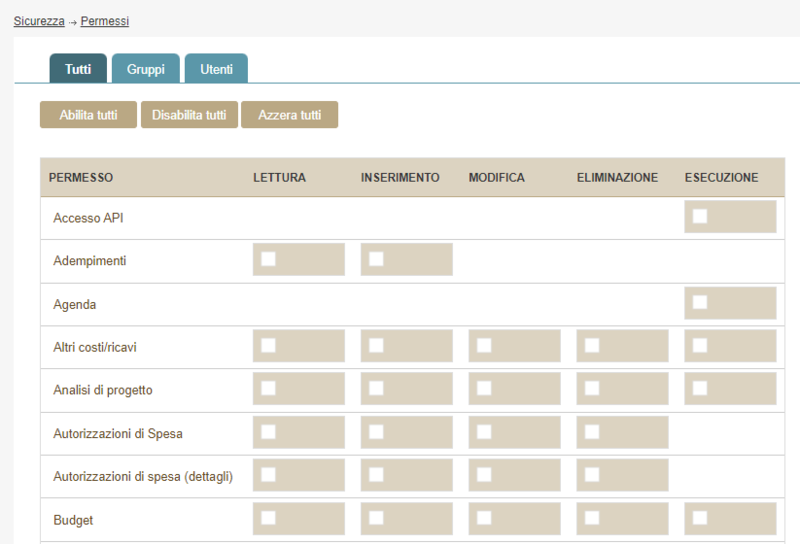800x544 pixels.
Task: Enable Eliminazione for Analisi di progetto
Action: (x=592, y=388)
